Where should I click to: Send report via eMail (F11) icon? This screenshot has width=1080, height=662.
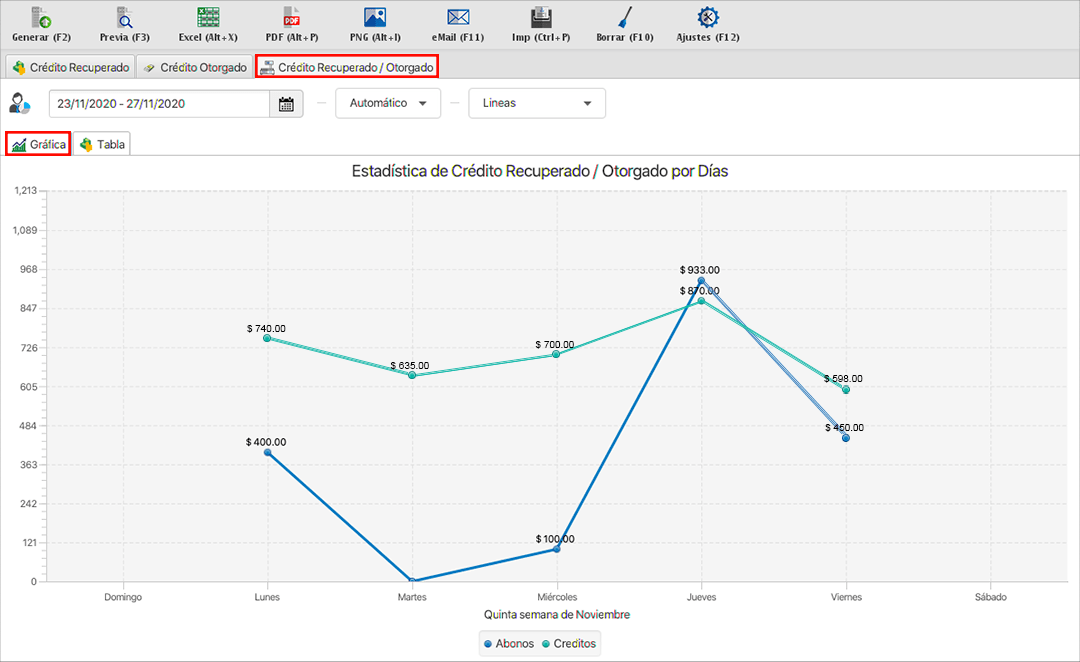coord(458,17)
